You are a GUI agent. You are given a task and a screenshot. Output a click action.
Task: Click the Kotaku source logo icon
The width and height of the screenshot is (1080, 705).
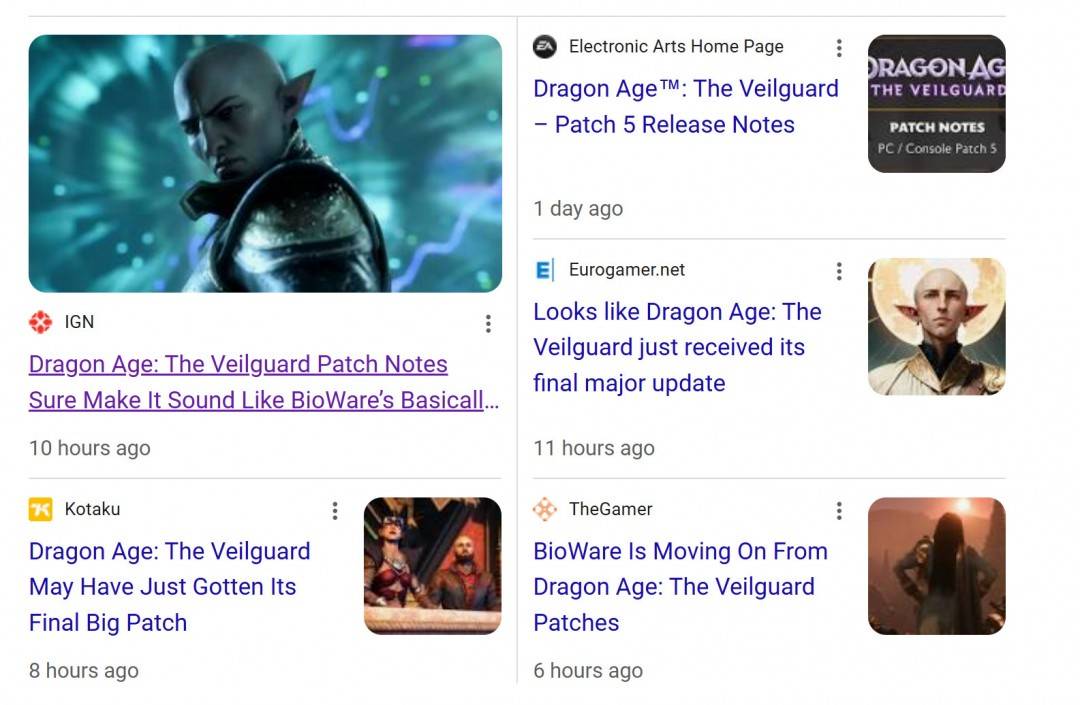point(41,509)
